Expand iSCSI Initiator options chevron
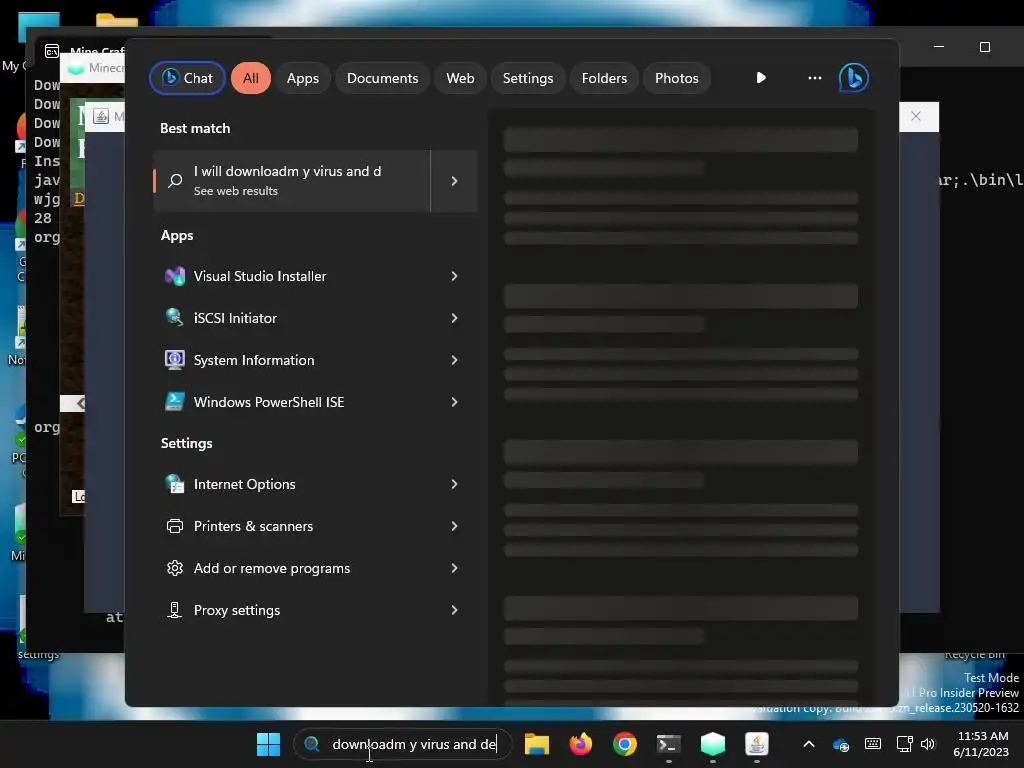 (x=455, y=318)
